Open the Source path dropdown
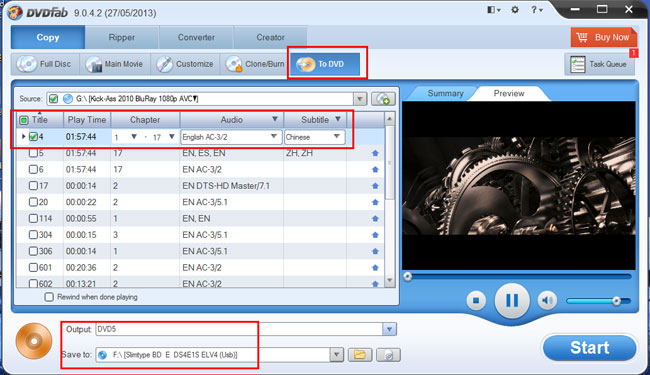This screenshot has height=375, width=650. (360, 99)
